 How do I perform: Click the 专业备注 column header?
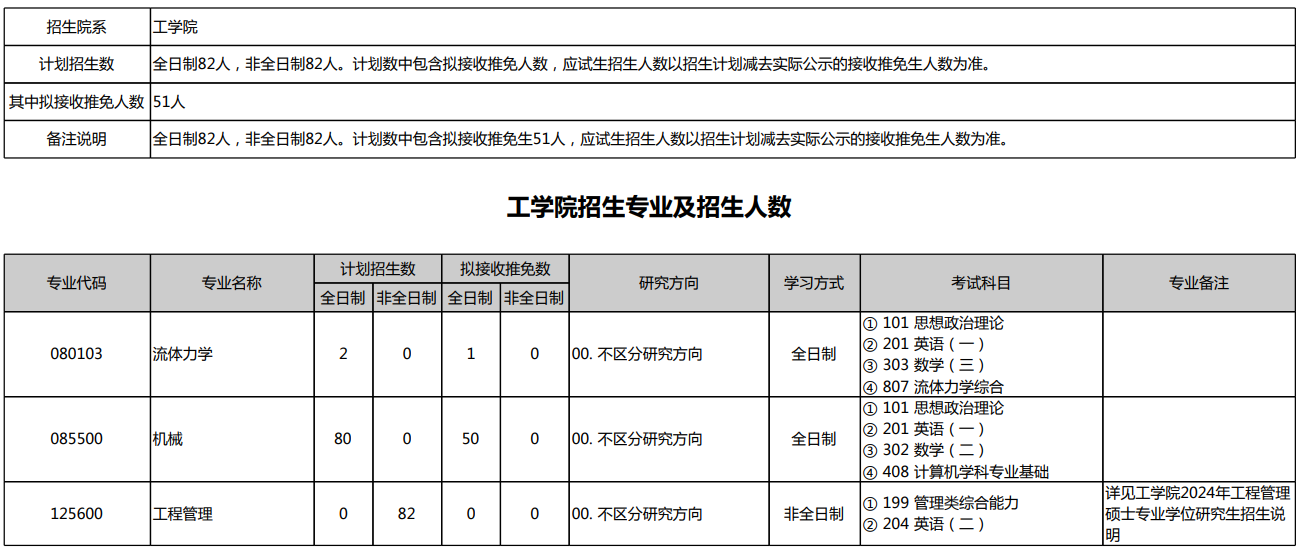click(1198, 283)
